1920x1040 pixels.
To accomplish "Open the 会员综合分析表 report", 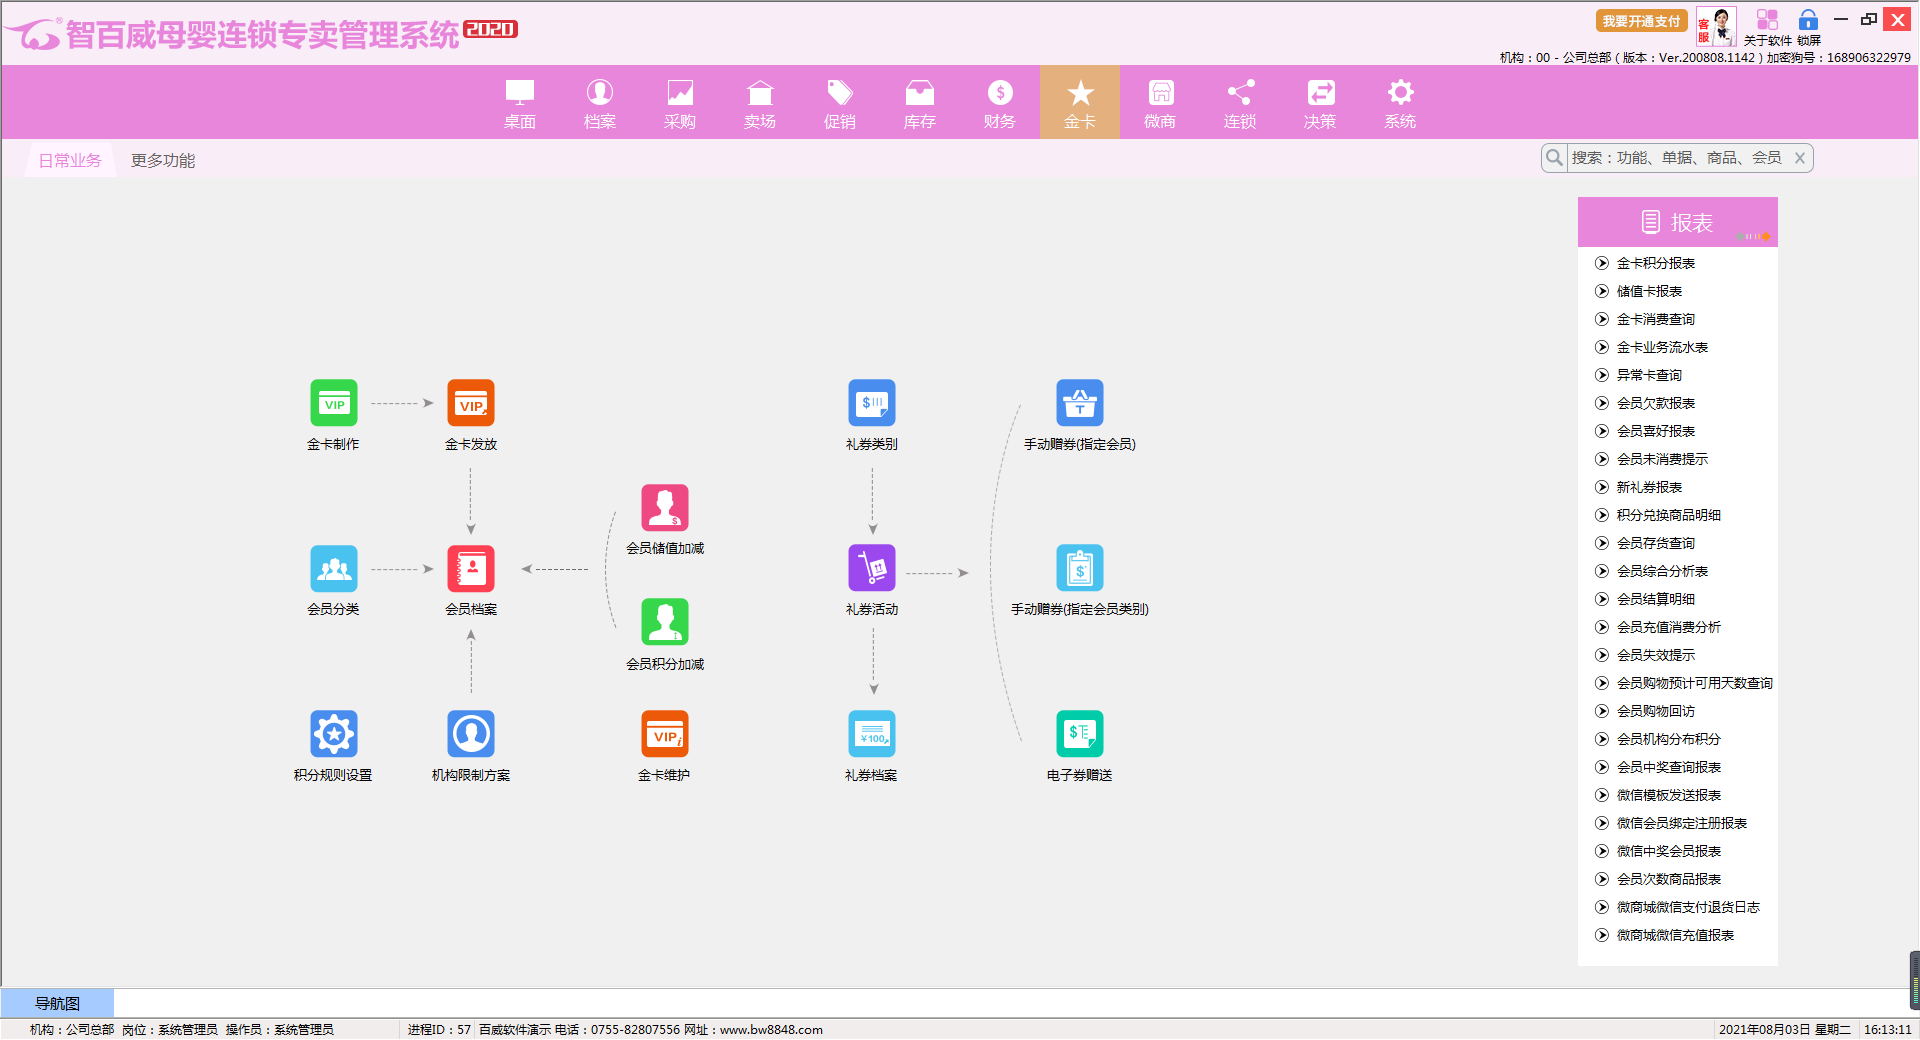I will pyautogui.click(x=1662, y=571).
